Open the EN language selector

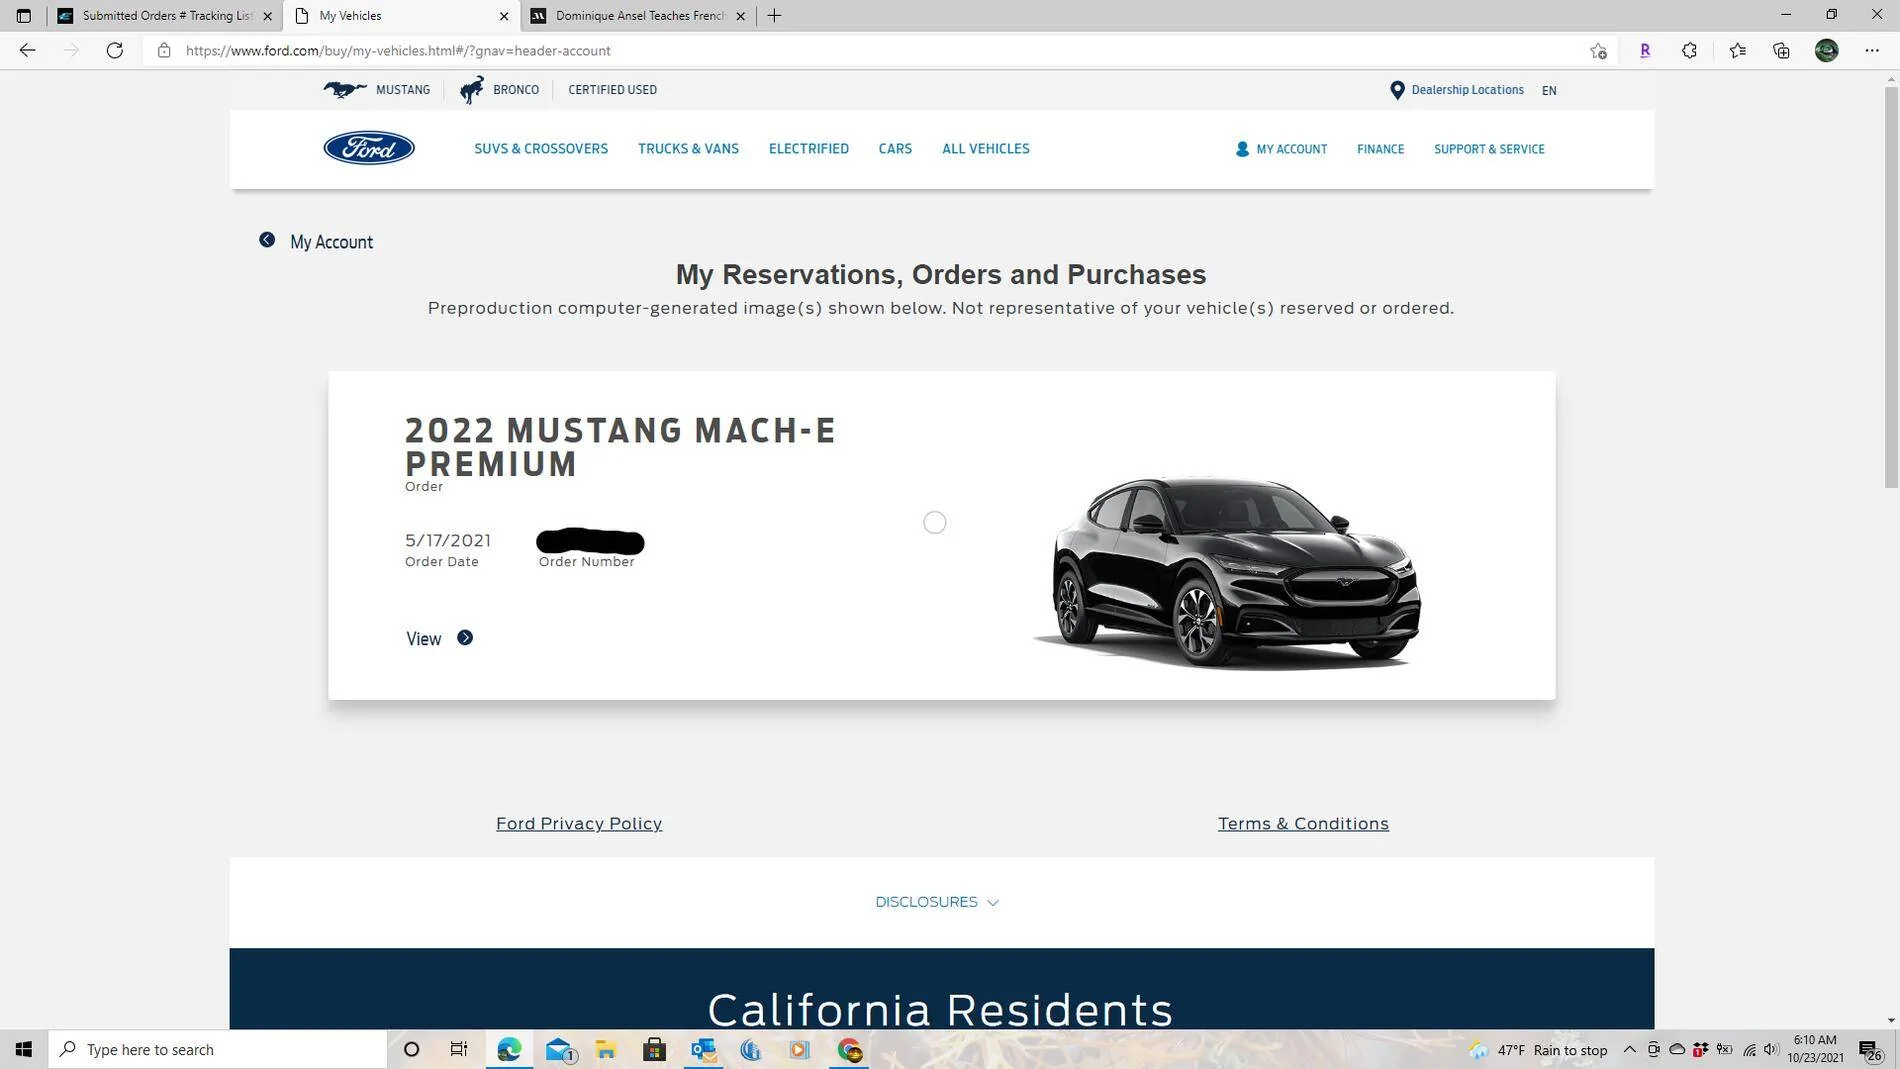click(x=1549, y=90)
